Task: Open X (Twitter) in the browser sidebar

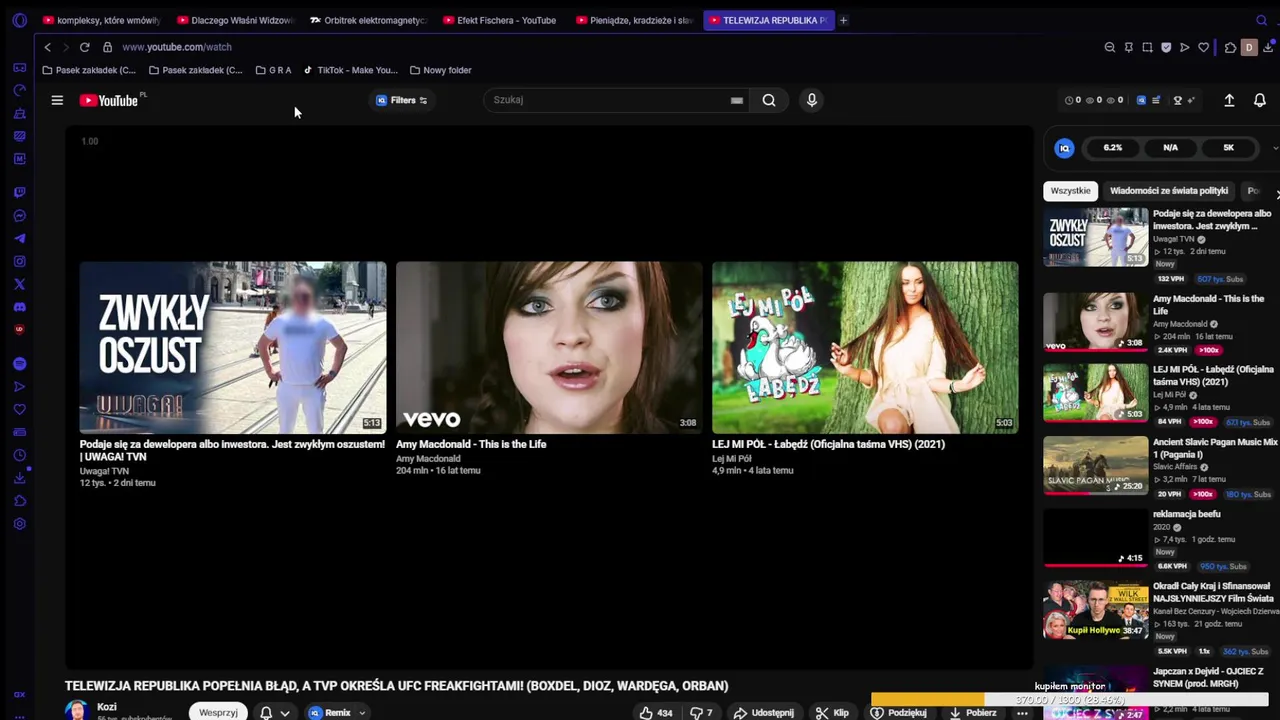Action: 19,284
